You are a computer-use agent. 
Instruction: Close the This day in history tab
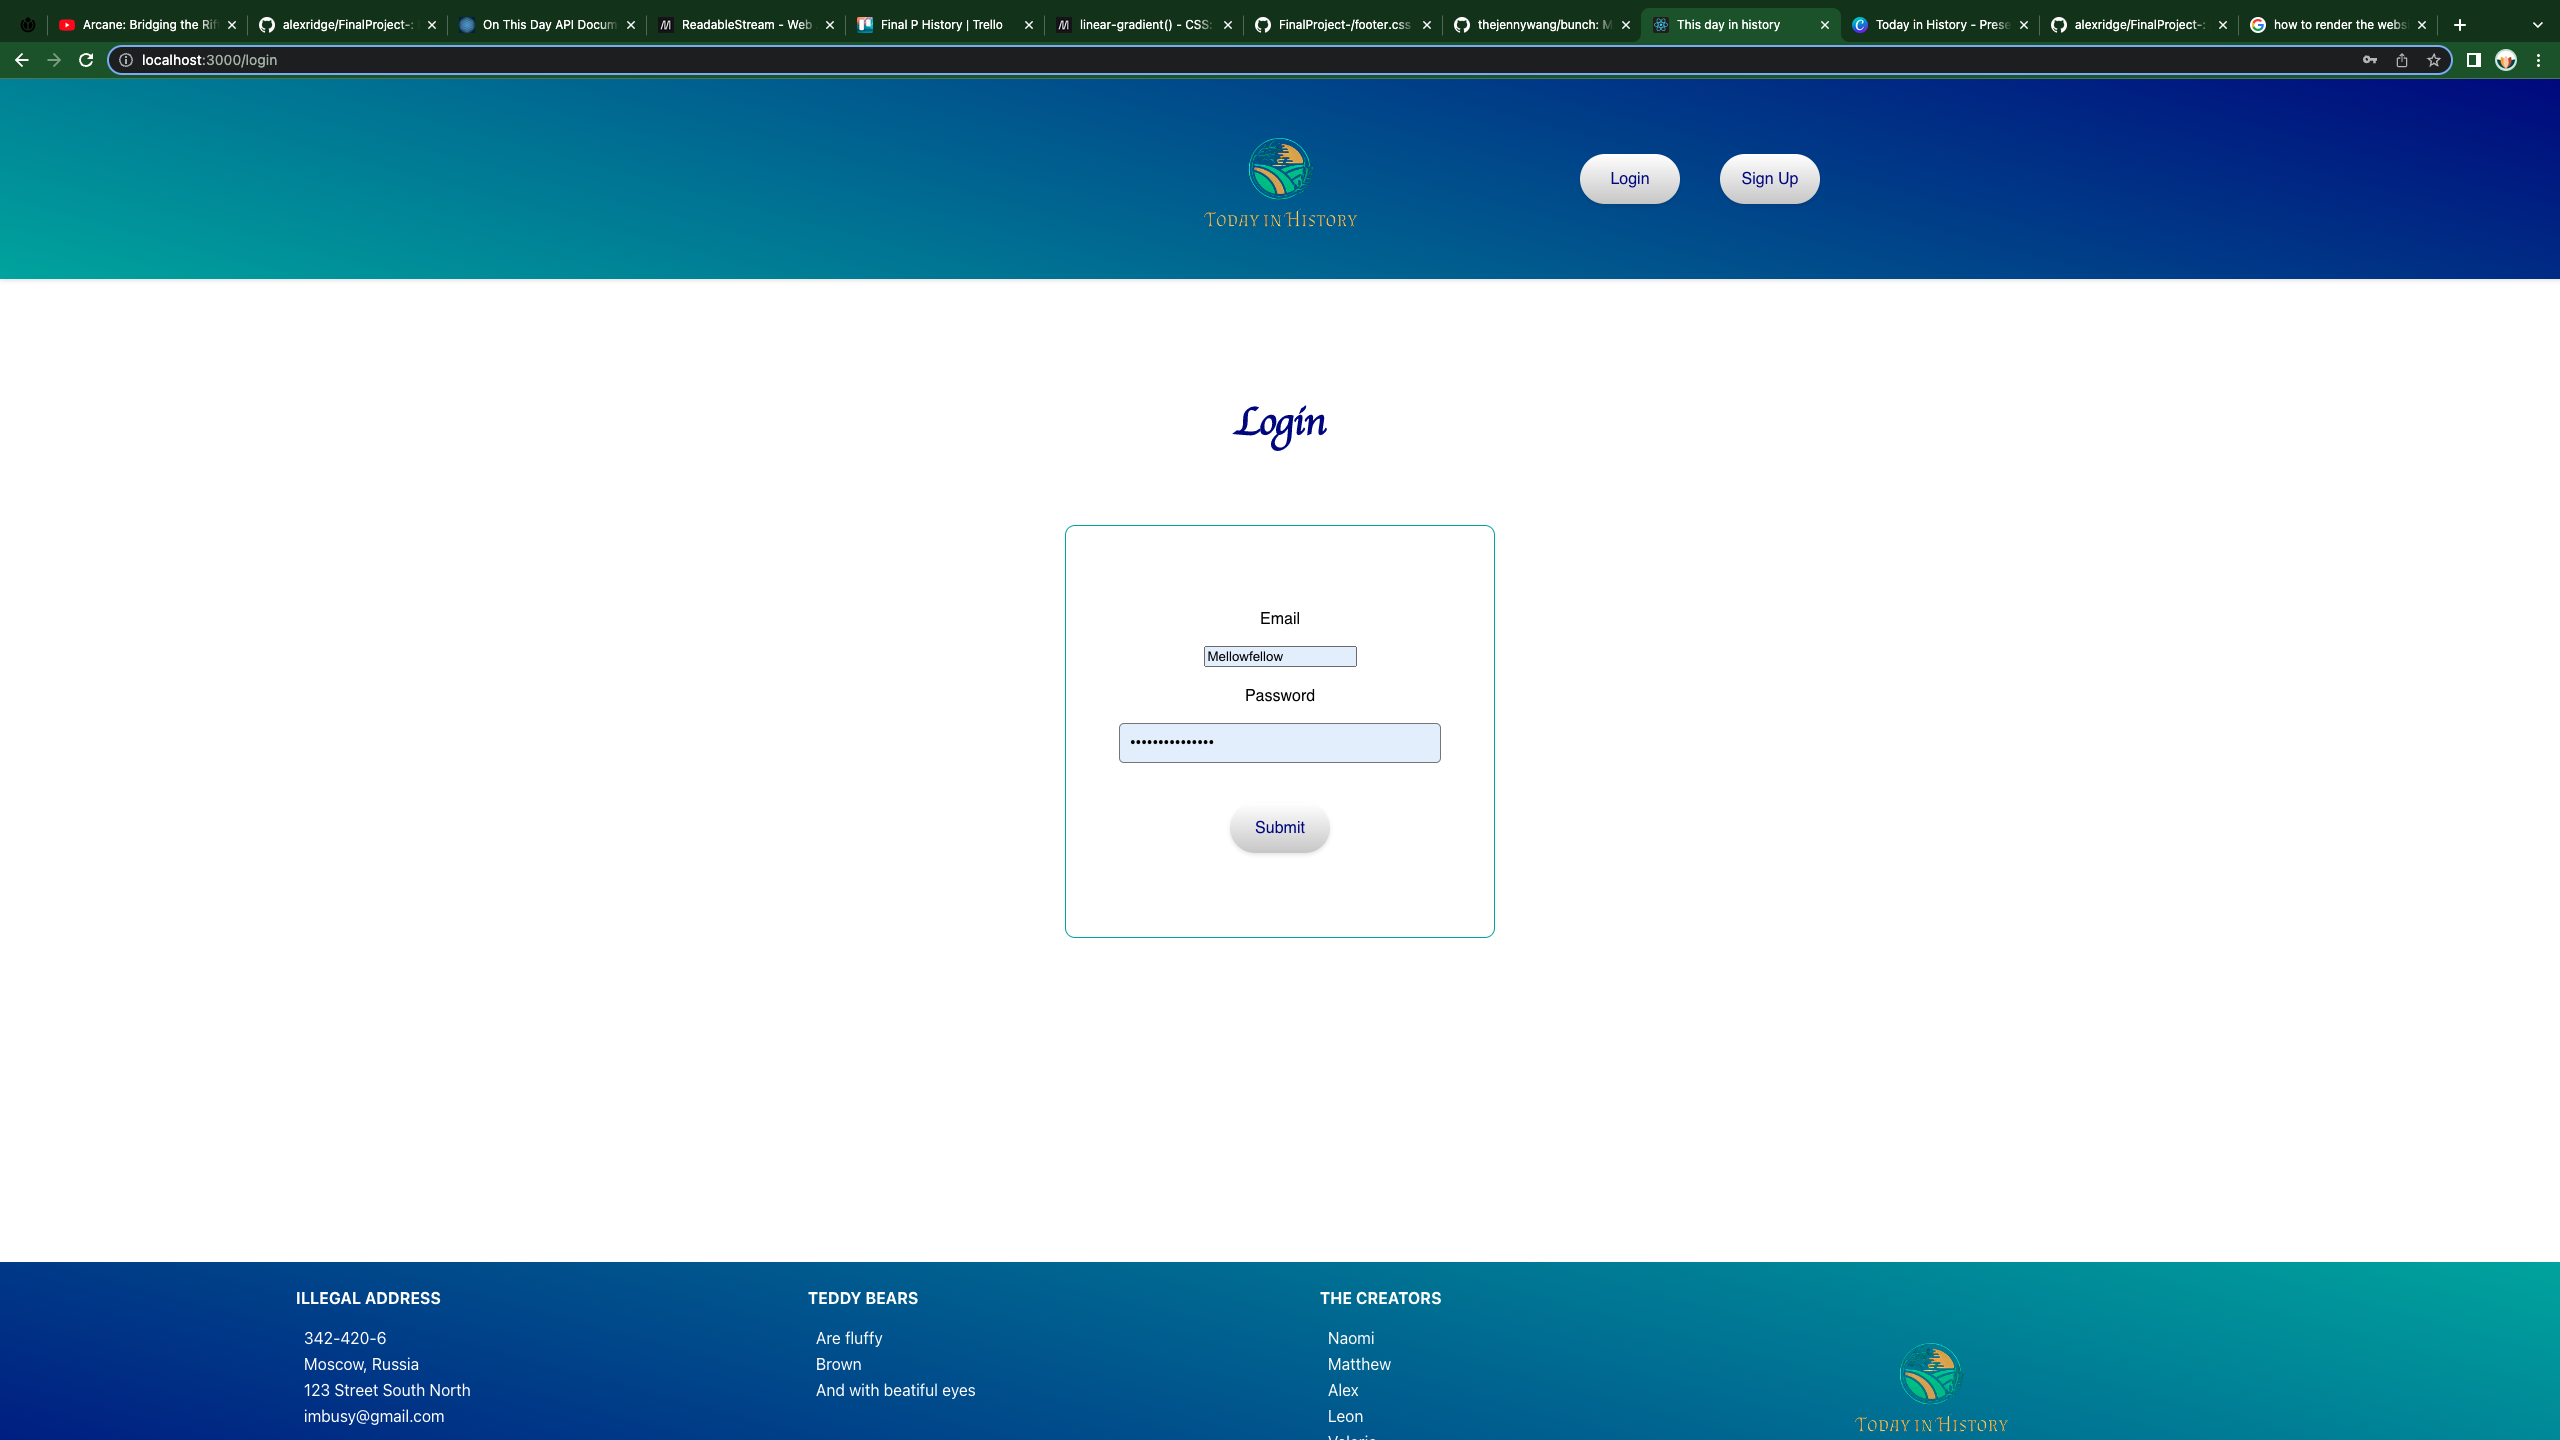(x=1825, y=25)
